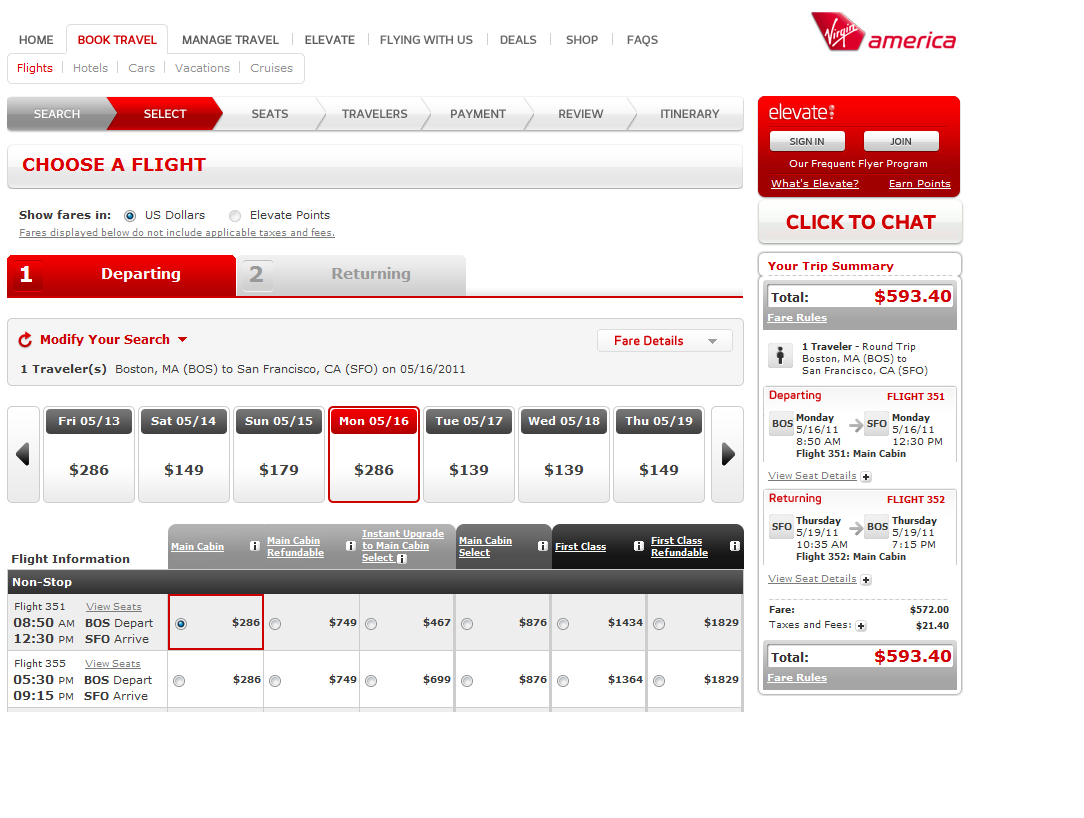Select Flight 355 Main Cabin $286 fare
Viewport: 1084px width, 818px height.
(x=180, y=681)
